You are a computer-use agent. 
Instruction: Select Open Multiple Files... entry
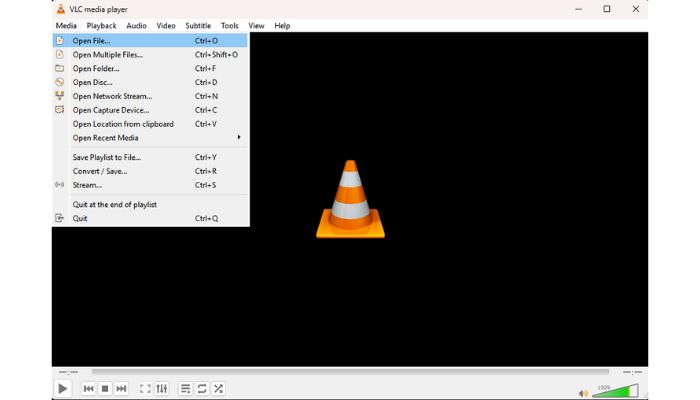[150, 54]
